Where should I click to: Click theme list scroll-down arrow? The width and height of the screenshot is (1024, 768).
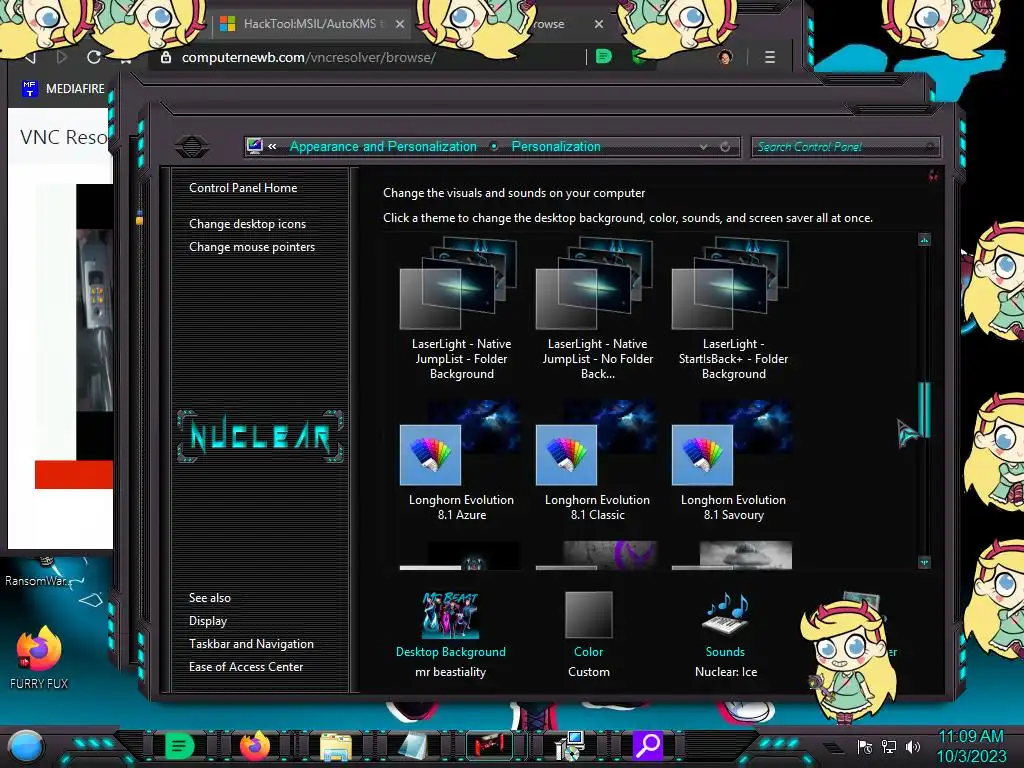point(924,562)
